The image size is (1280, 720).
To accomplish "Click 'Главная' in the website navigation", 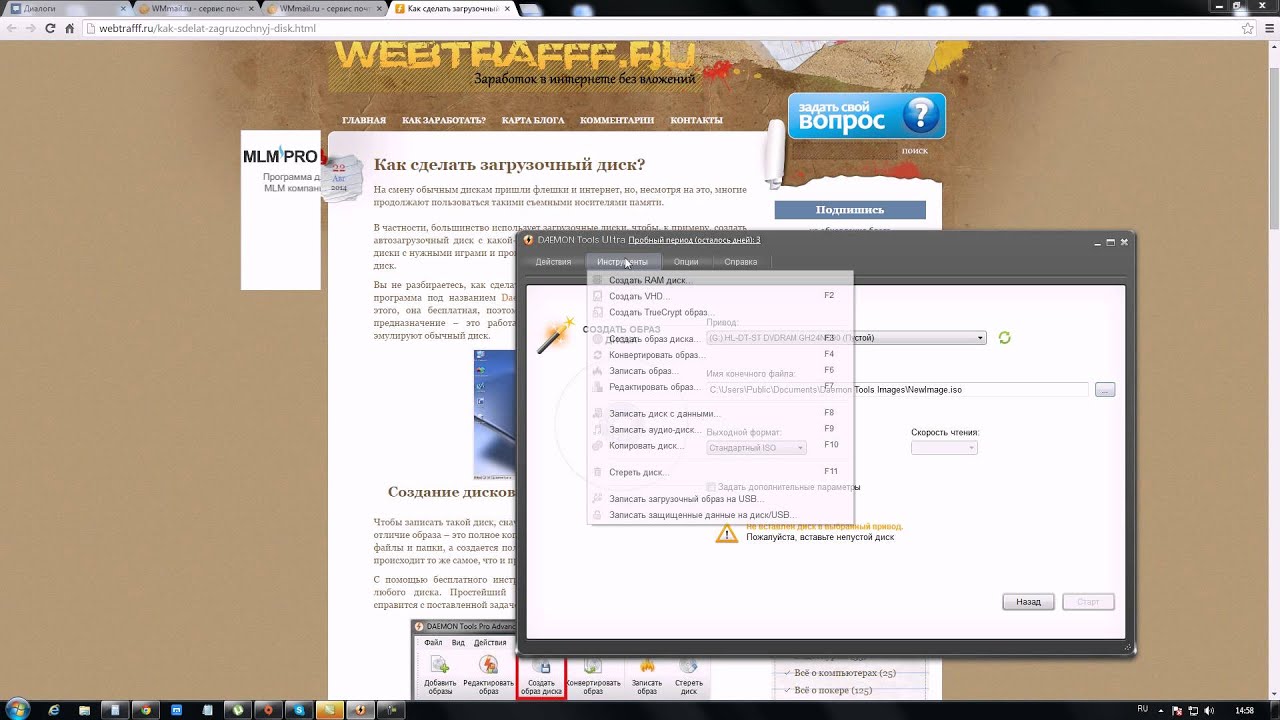I will [364, 120].
